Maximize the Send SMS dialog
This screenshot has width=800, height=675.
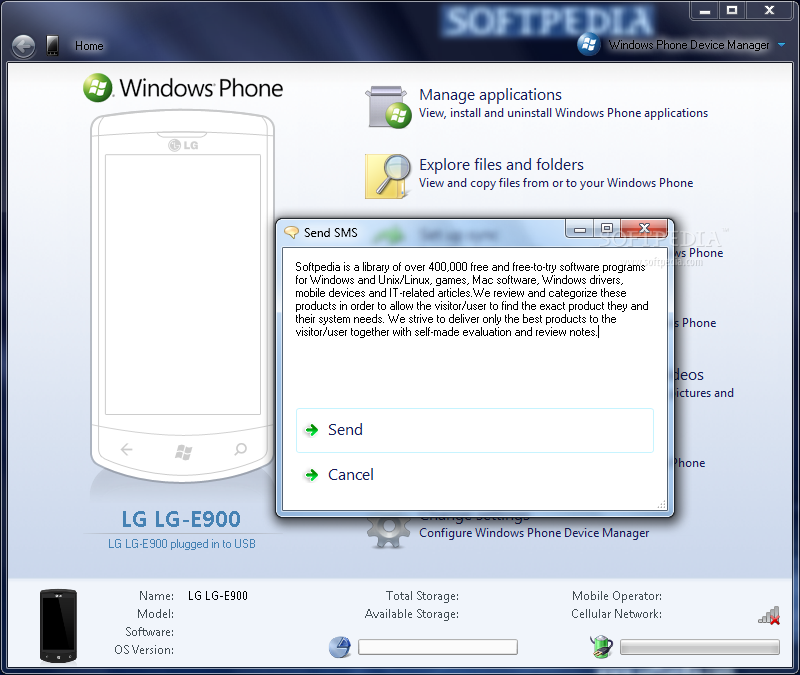[x=607, y=229]
